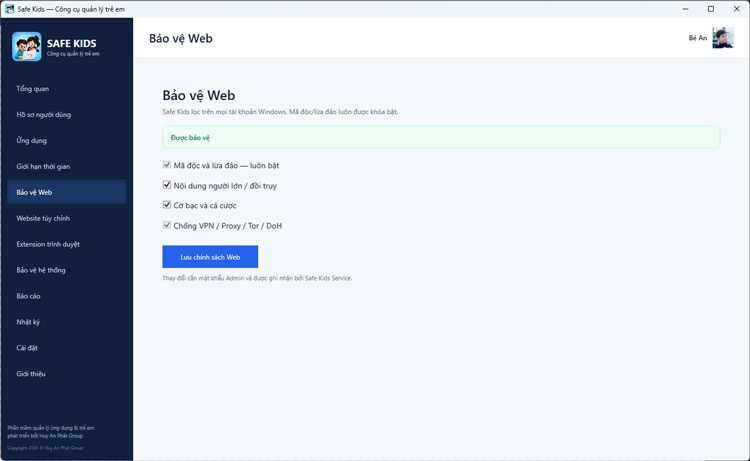Screen dimensions: 750x461
Task: Click the Bé An user name
Action: coord(697,38)
